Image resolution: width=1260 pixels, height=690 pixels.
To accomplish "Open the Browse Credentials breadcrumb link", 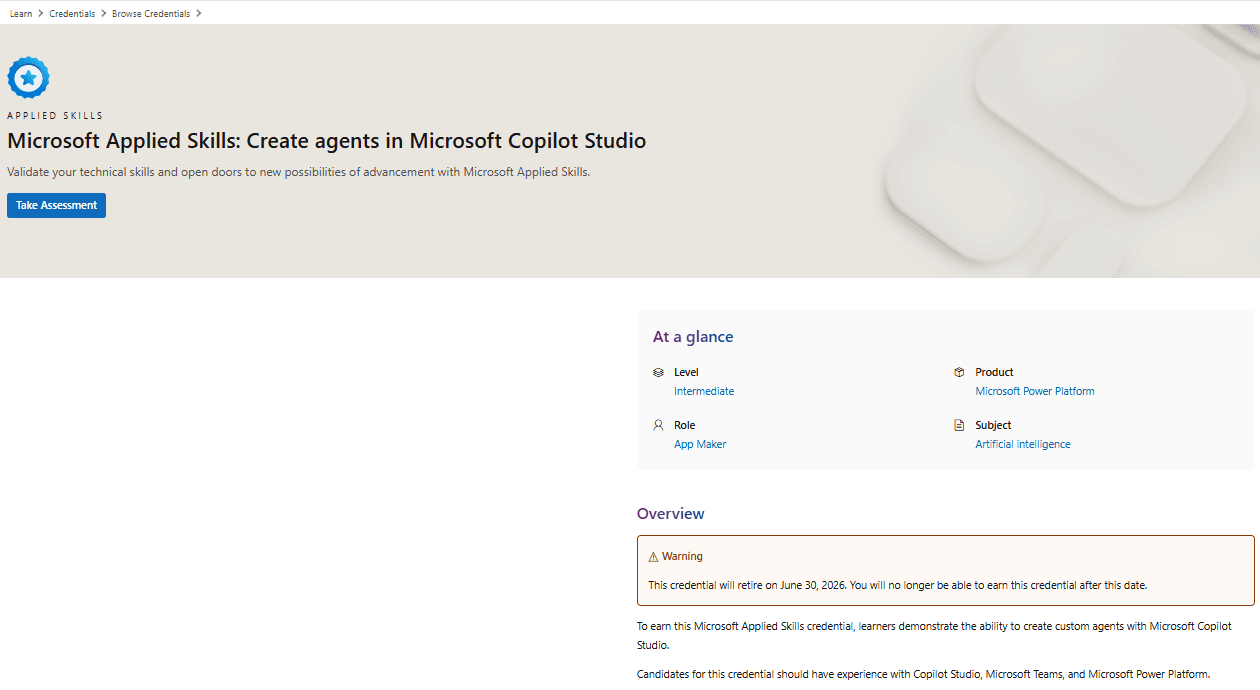I will point(151,14).
